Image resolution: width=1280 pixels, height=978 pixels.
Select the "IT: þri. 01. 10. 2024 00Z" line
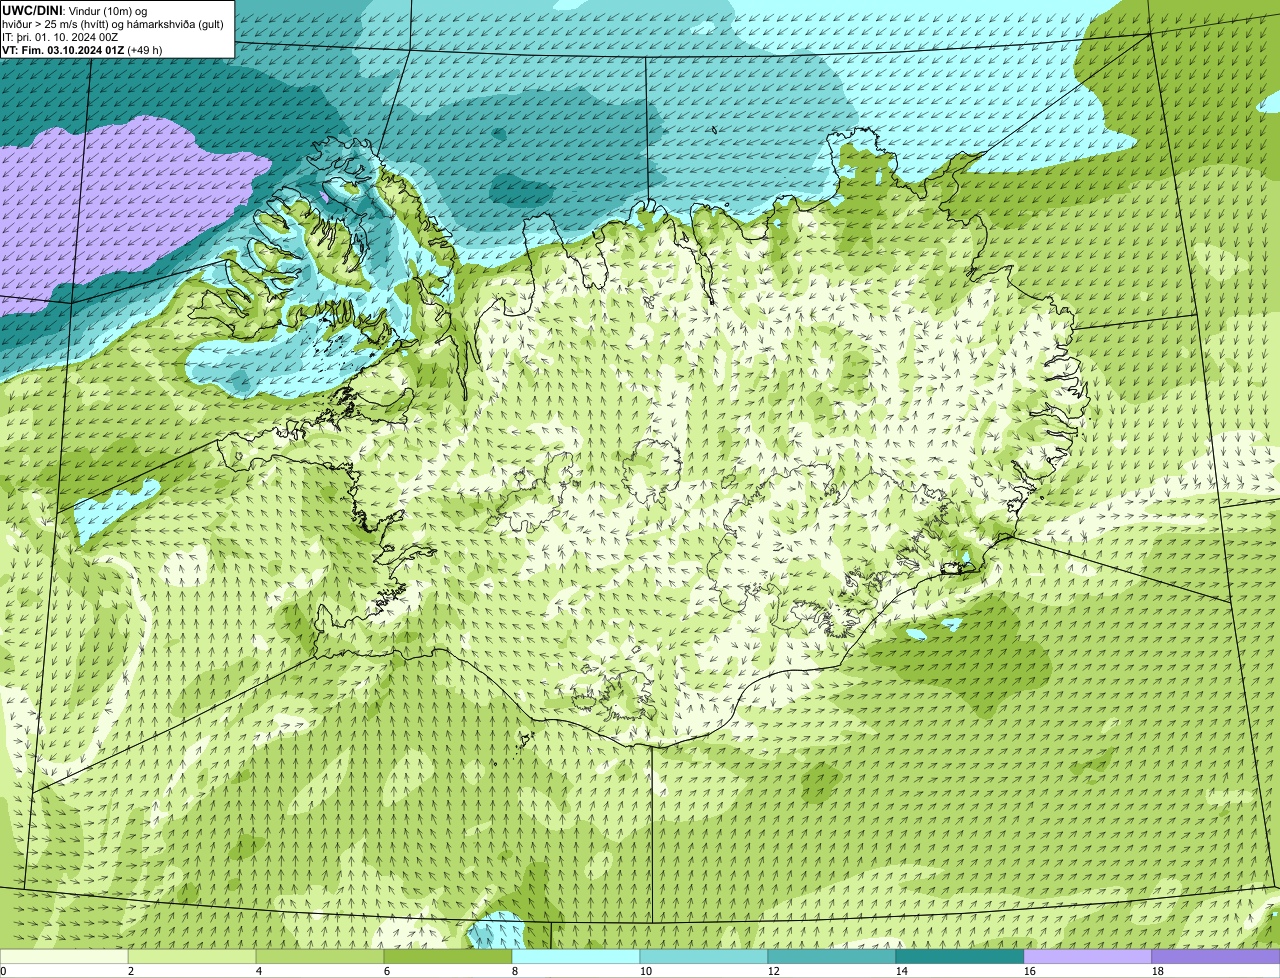60,36
